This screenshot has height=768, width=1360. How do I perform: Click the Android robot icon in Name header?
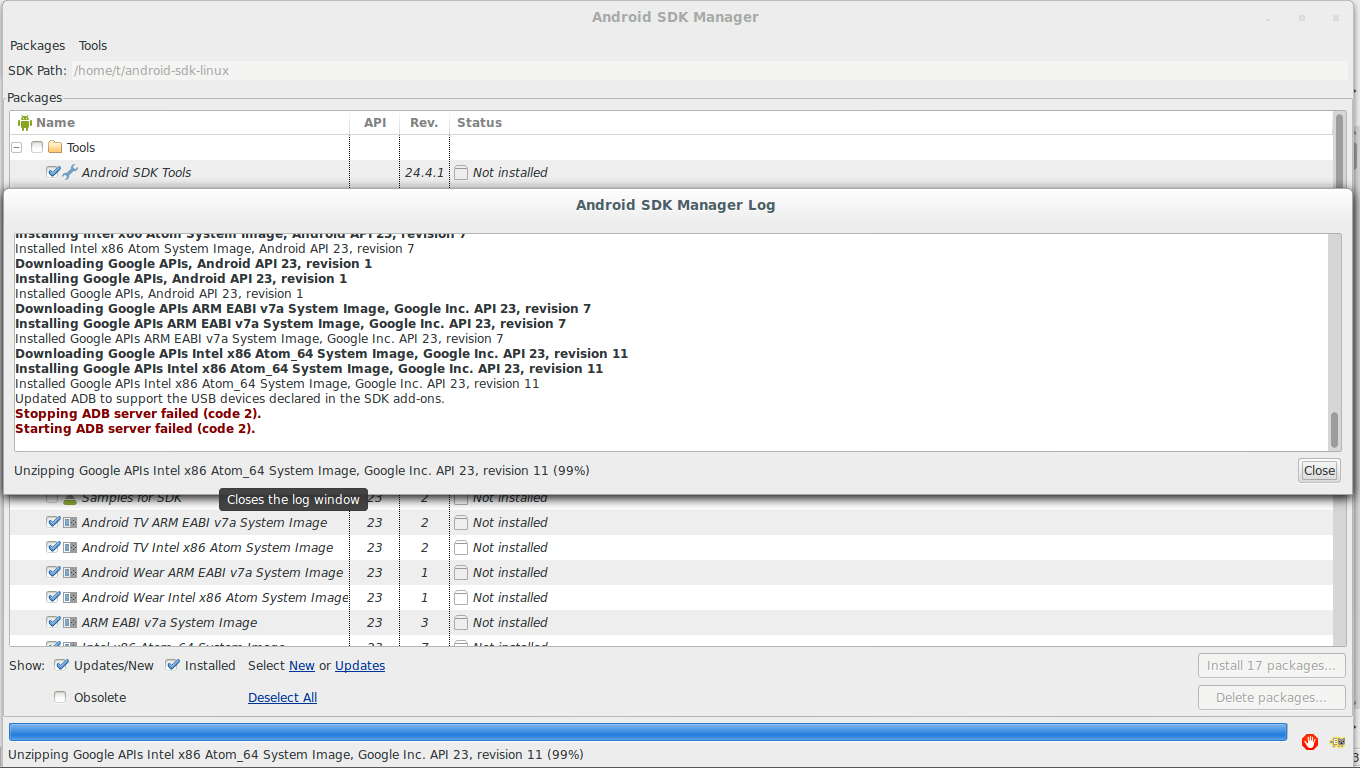tap(25, 123)
